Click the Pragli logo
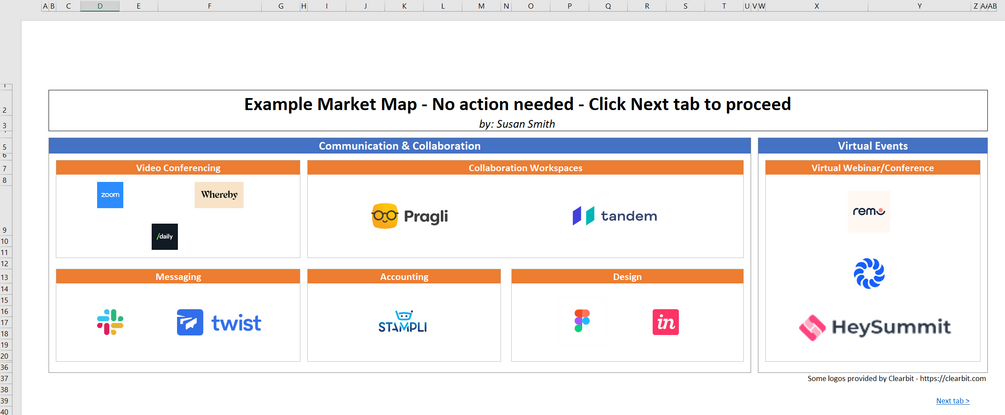This screenshot has height=415, width=1005. tap(410, 216)
